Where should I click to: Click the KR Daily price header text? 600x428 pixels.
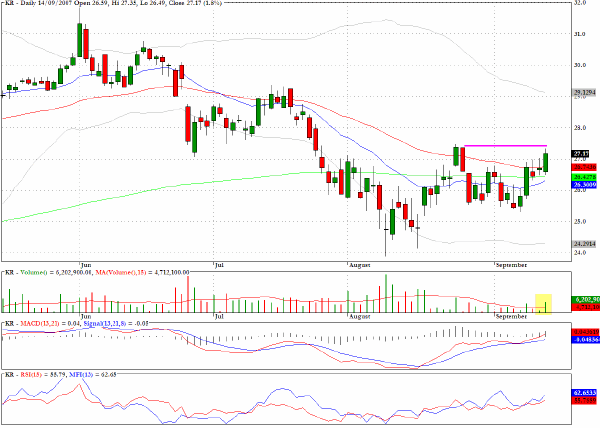114,3
